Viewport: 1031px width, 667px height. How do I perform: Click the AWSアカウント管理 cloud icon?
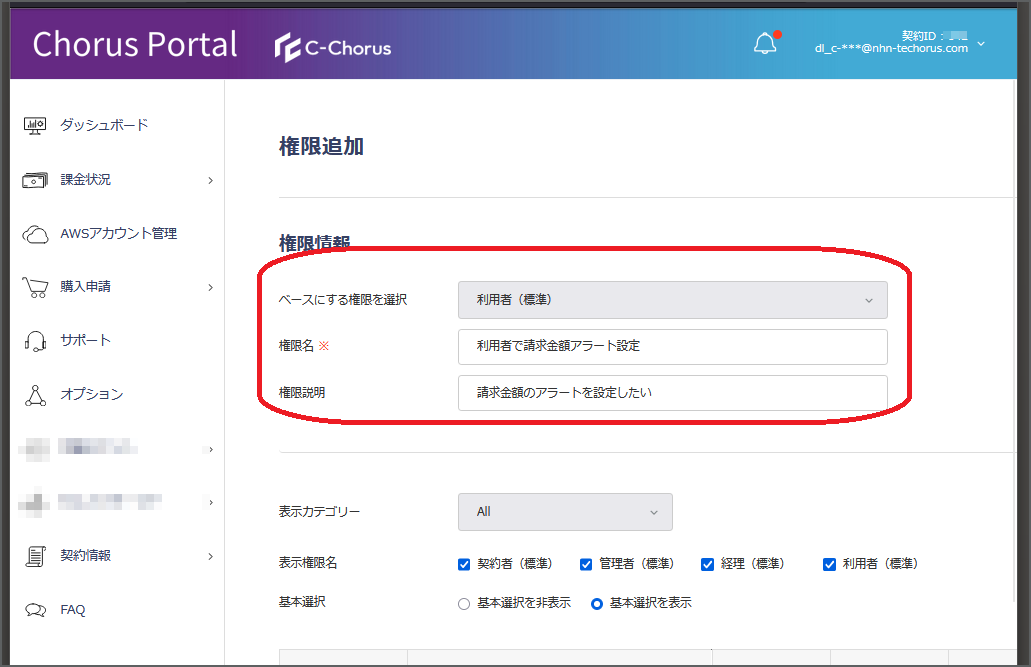pos(35,234)
